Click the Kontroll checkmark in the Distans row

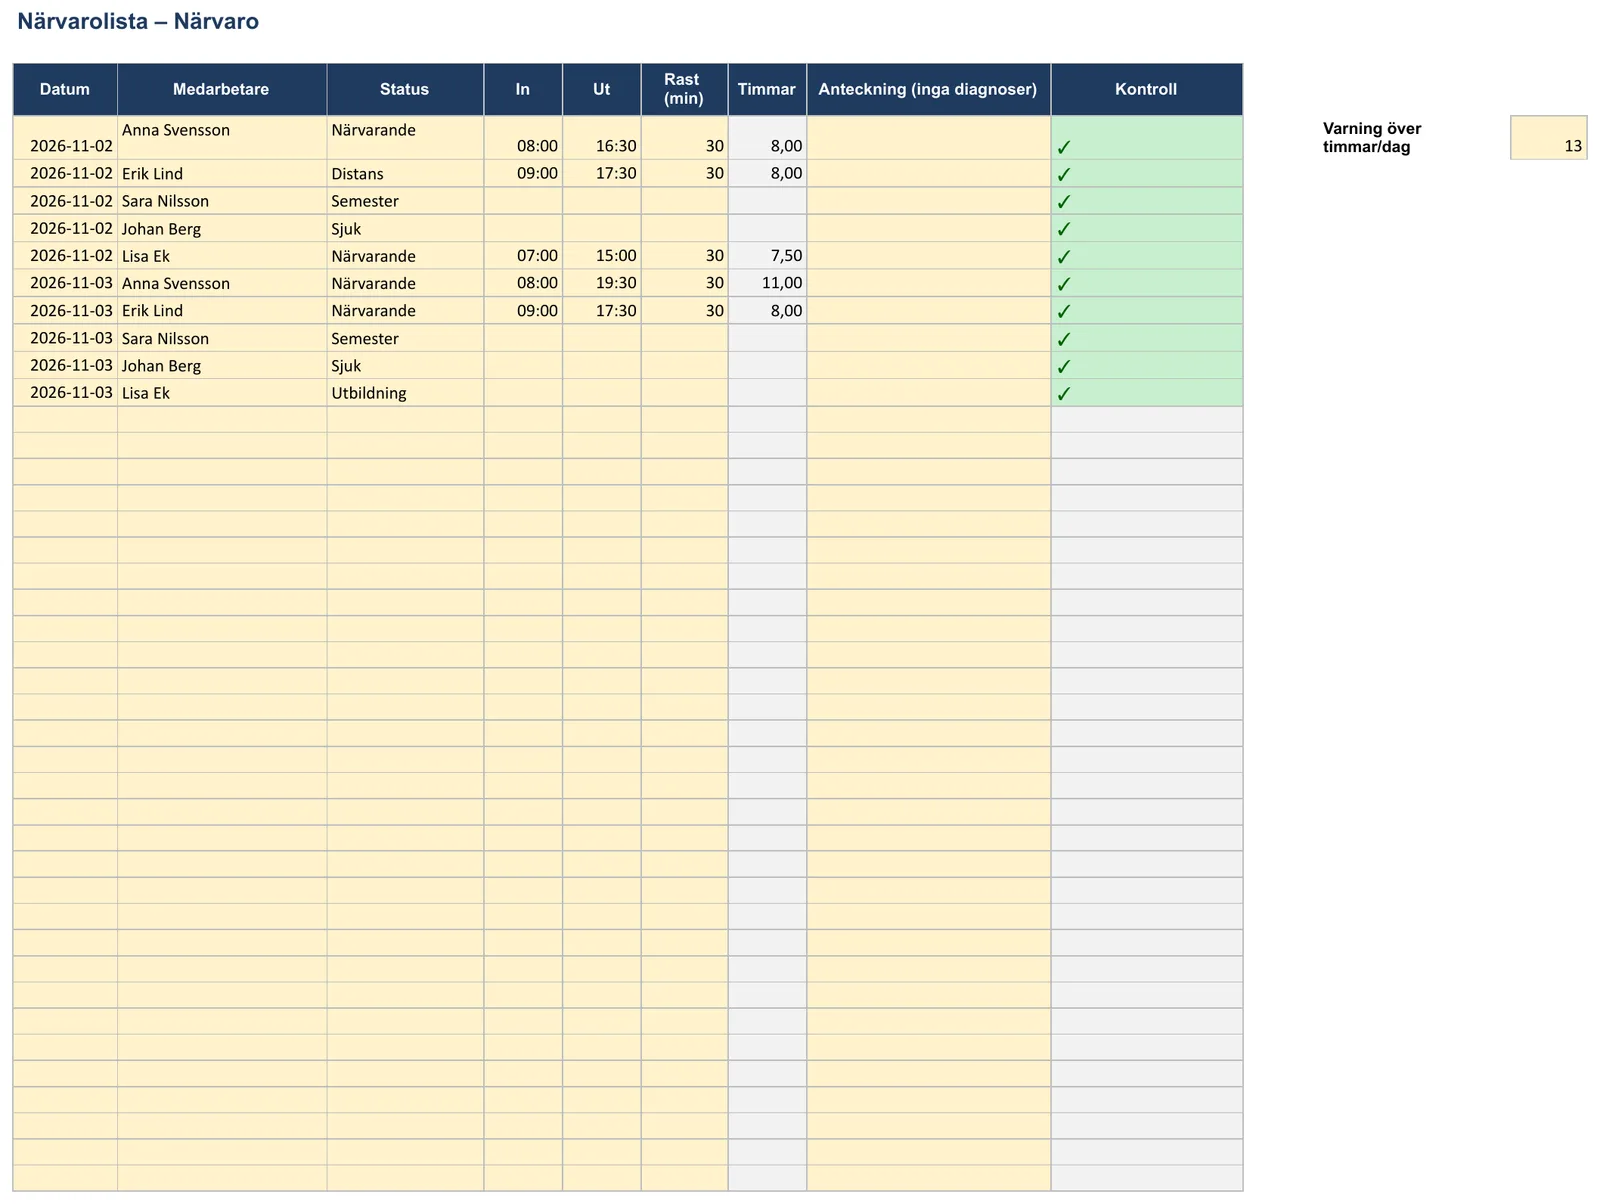point(1064,174)
